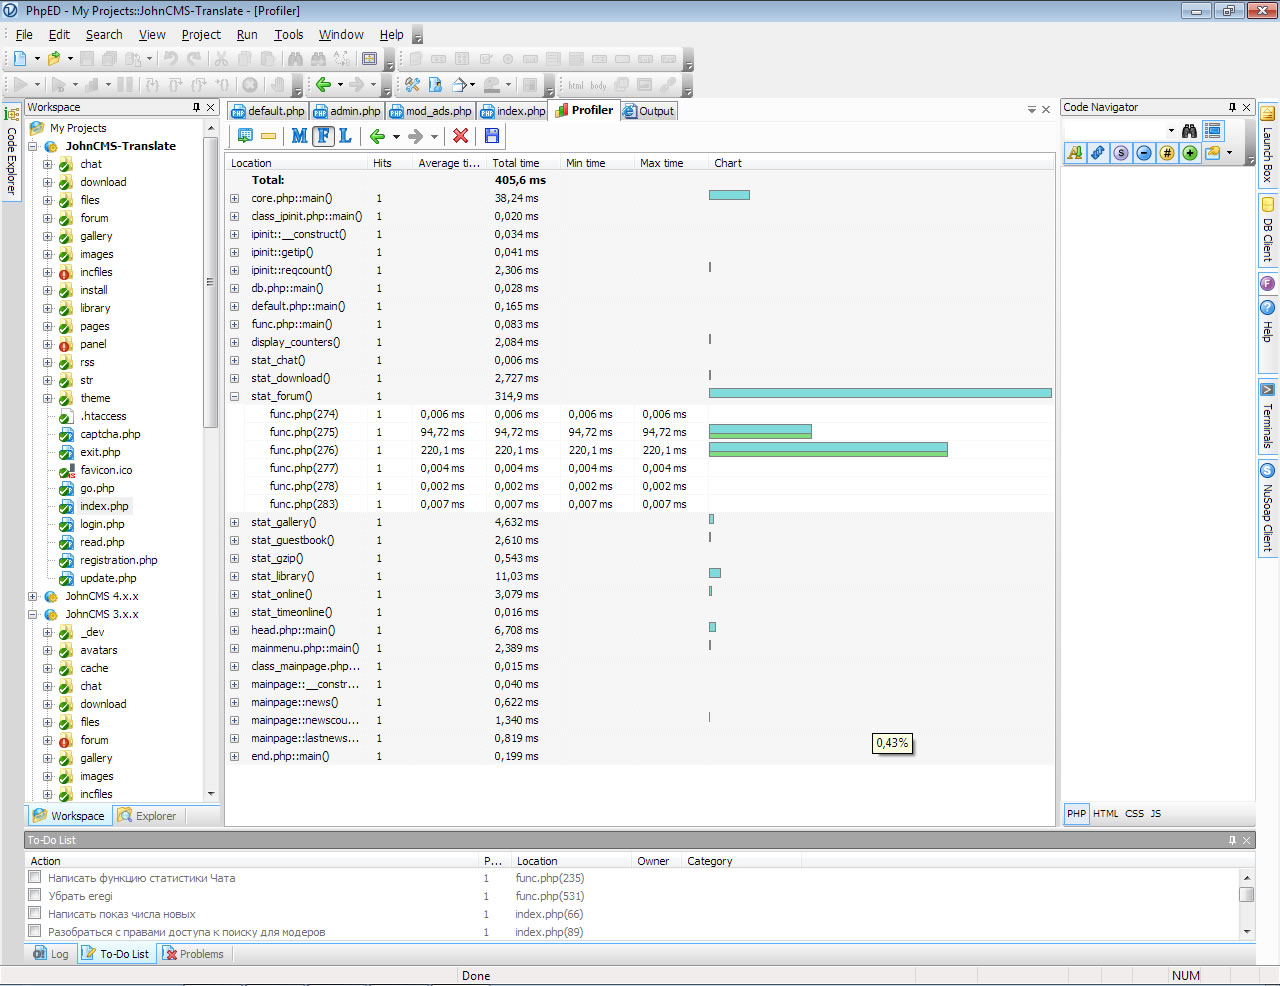Screen dimensions: 1280x986
Task: Check the 'Убрать eregi' to-do item
Action: (35, 896)
